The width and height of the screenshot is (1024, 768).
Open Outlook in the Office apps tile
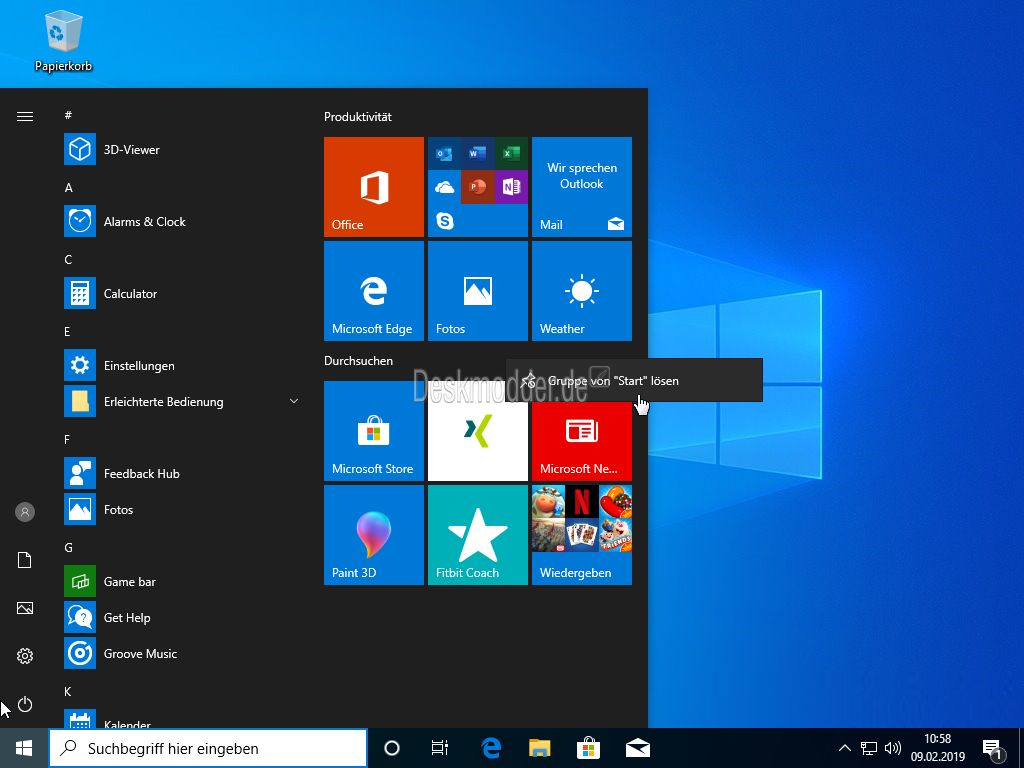tap(445, 154)
